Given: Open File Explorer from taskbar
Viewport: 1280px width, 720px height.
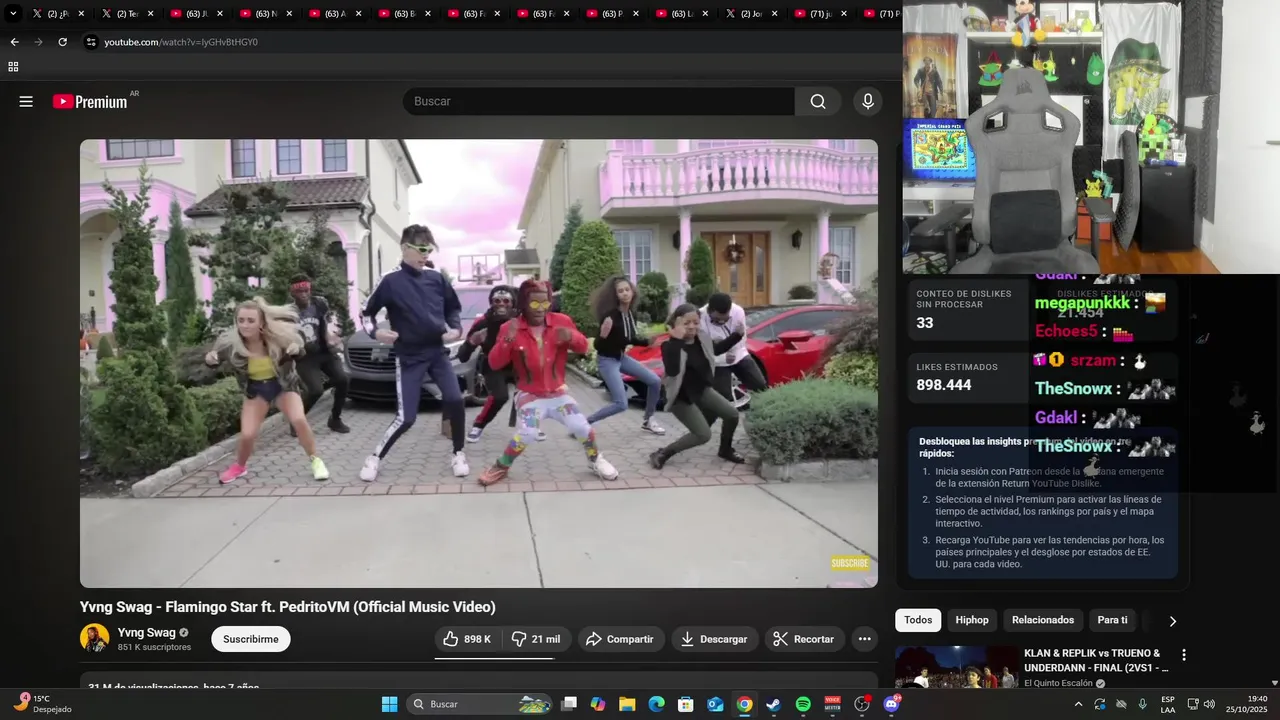Looking at the screenshot, I should (x=627, y=704).
